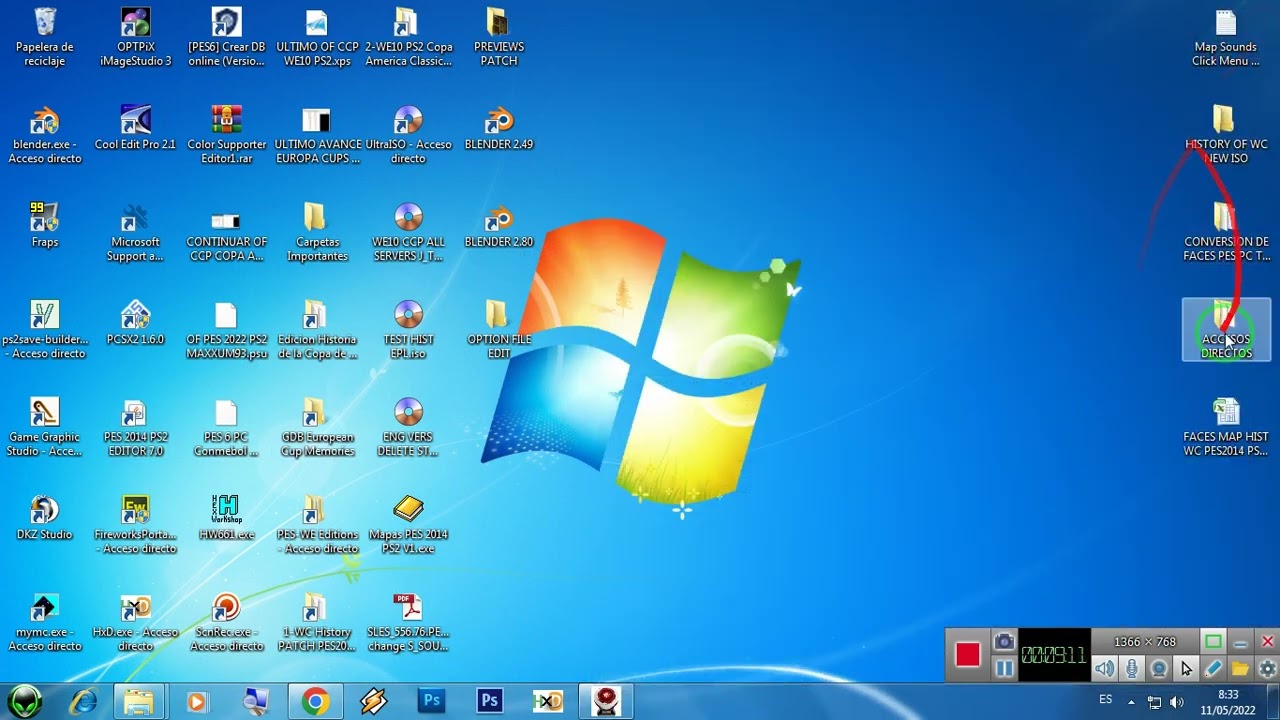Select Color Supporter Editor1.rar archive
This screenshot has width=1280, height=720.
(227, 135)
